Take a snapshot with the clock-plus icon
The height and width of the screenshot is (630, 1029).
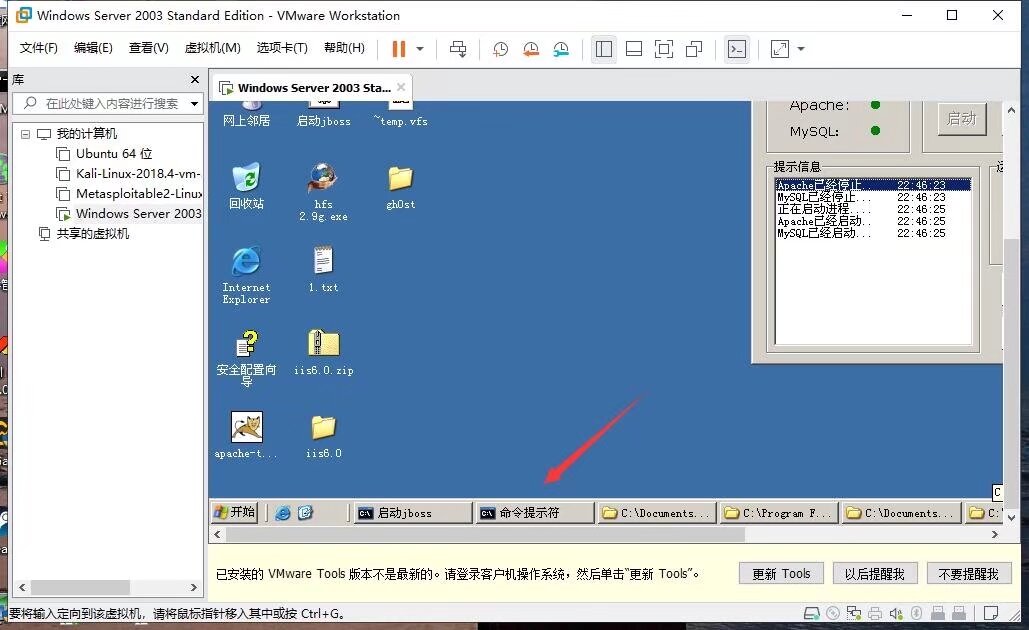coord(500,49)
